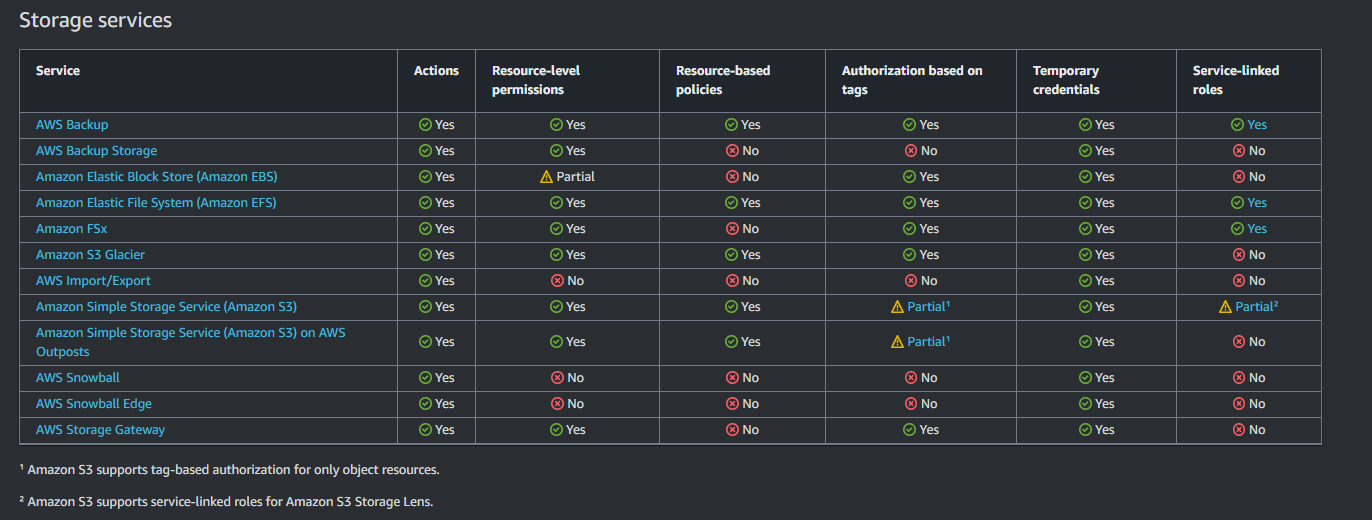Open the AWS Storage Gateway link
The height and width of the screenshot is (520, 1372).
tap(100, 430)
